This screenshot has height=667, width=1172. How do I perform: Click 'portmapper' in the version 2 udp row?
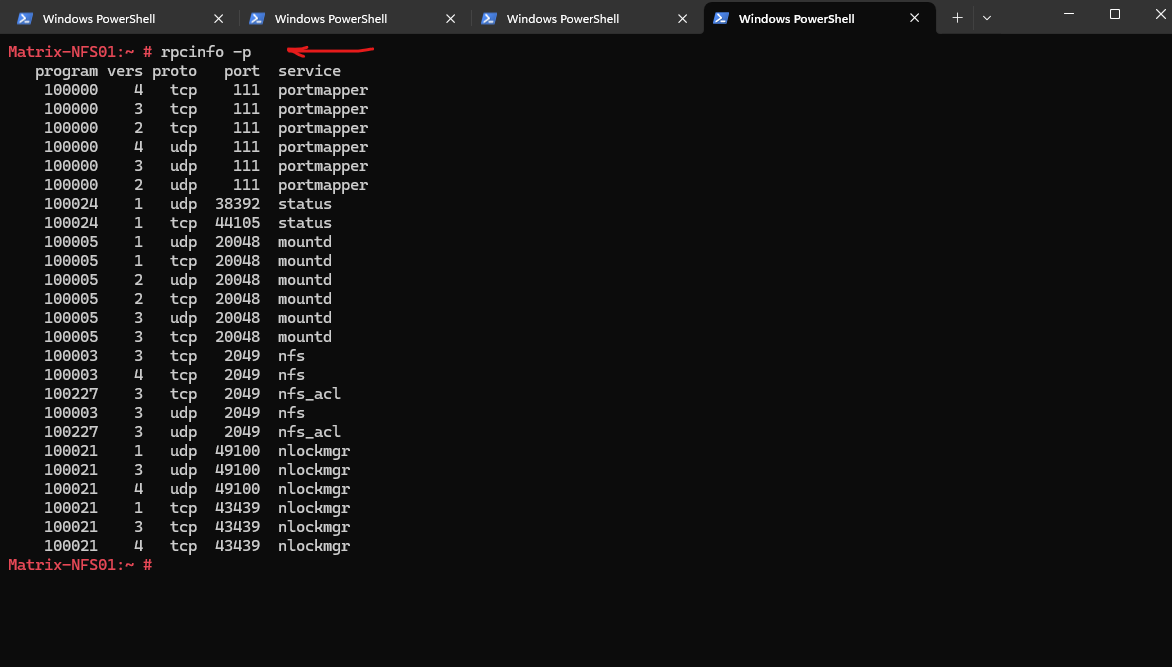[323, 185]
